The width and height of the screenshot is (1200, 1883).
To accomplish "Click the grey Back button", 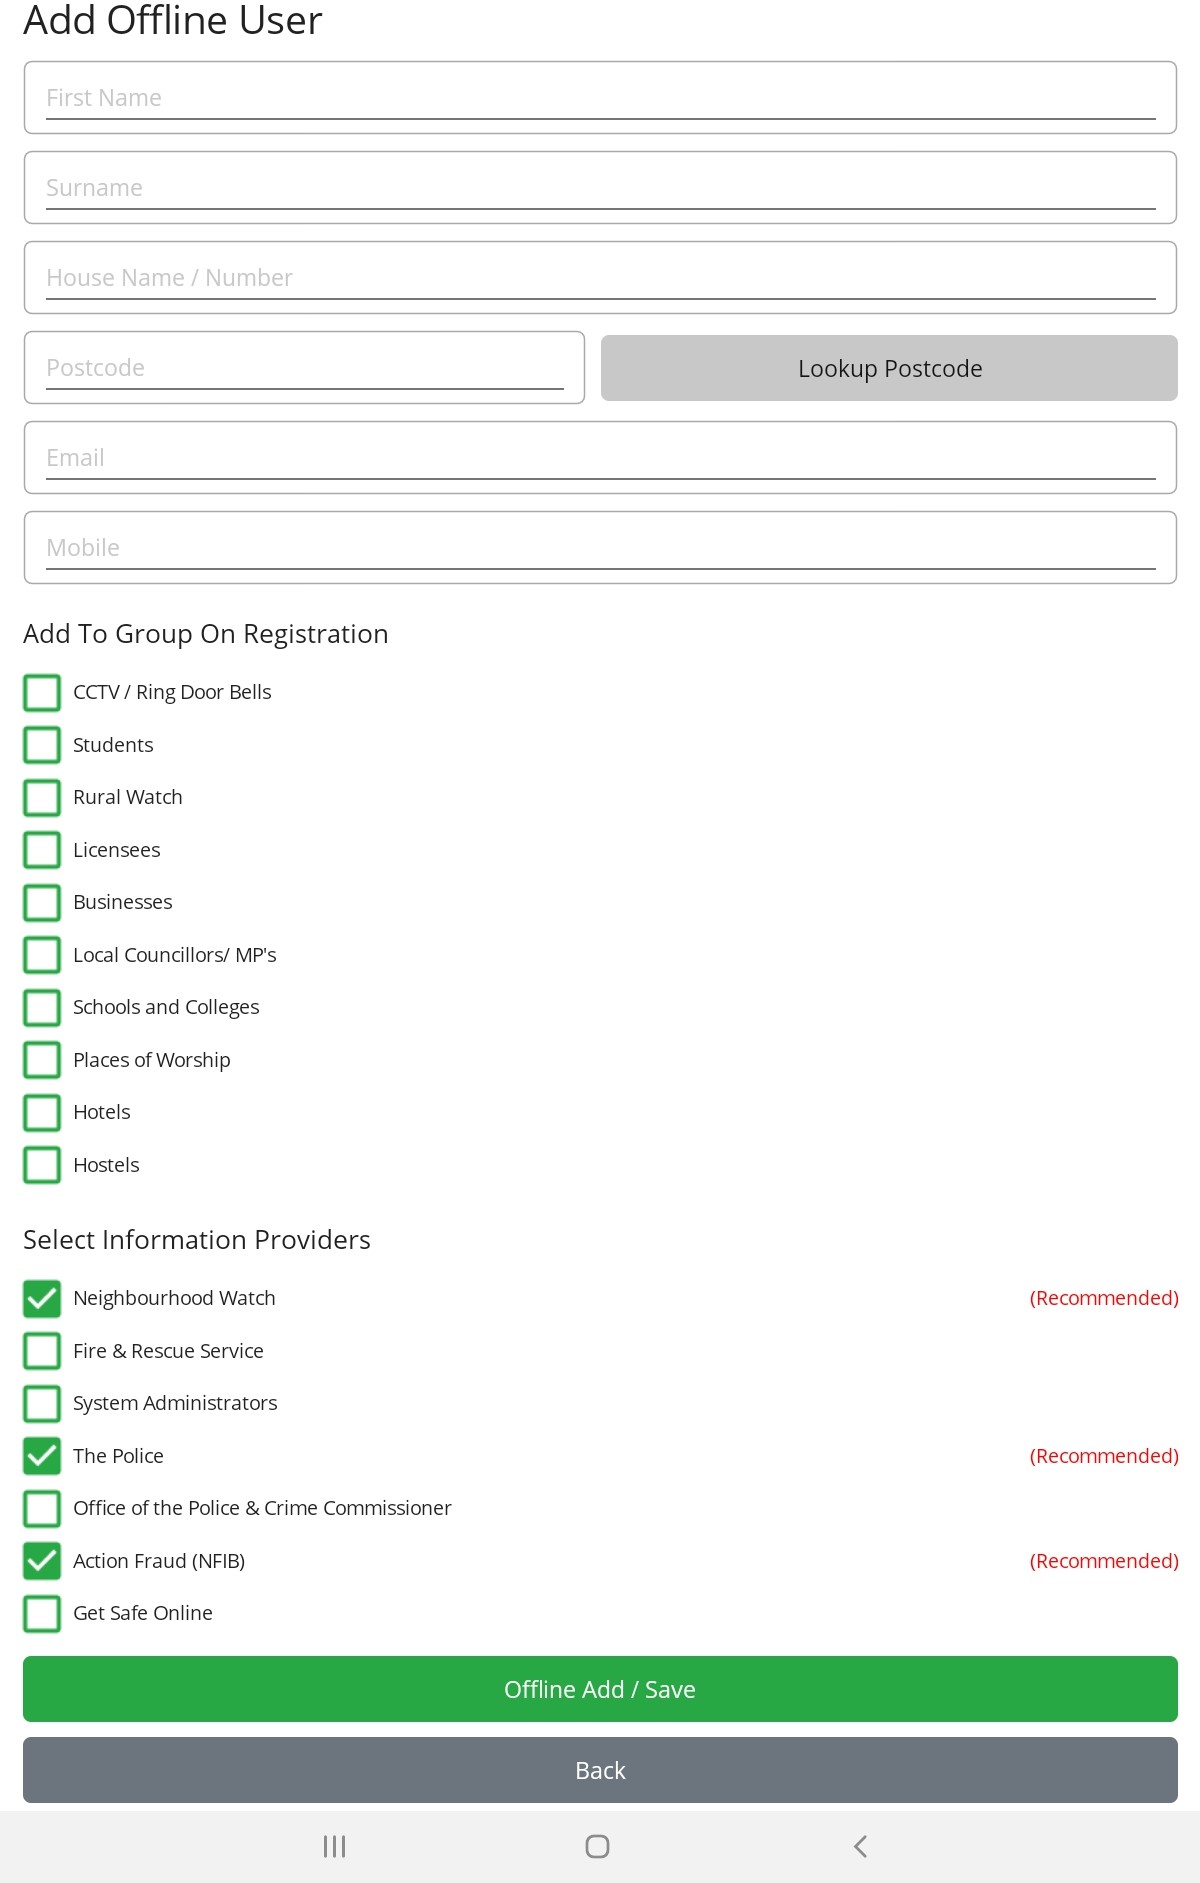I will tap(600, 1770).
